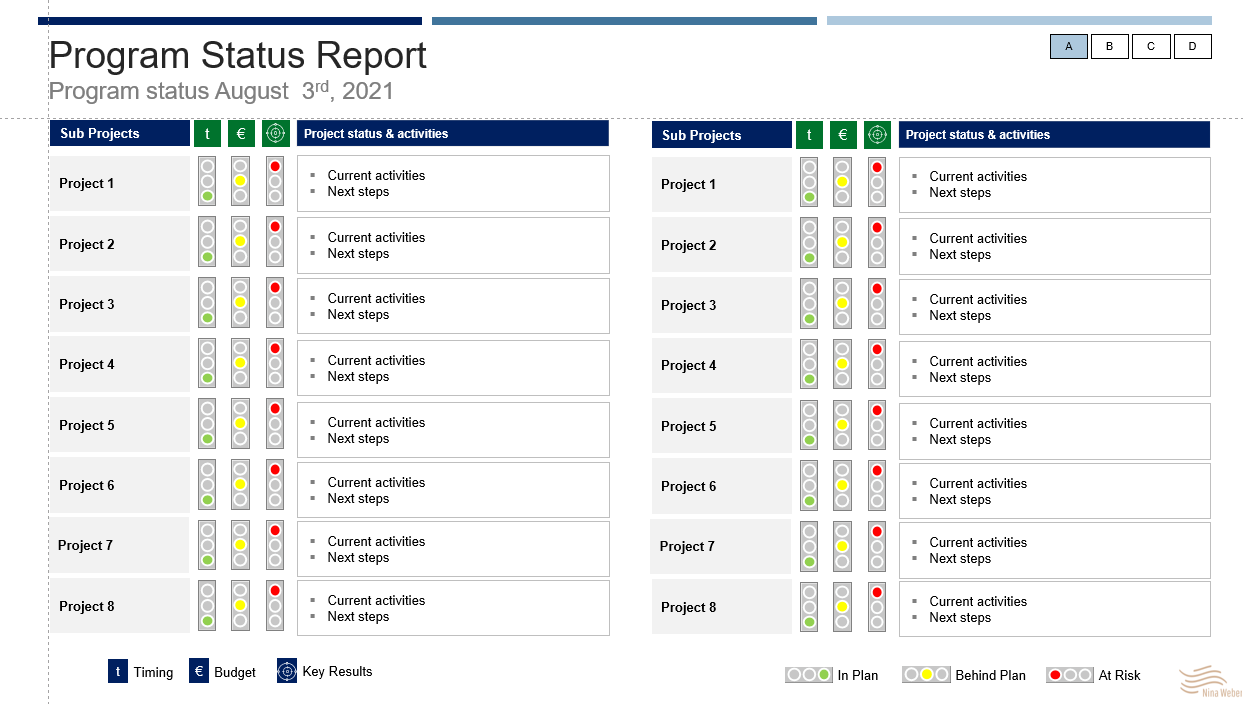Select tab A in top right
1246x706 pixels.
[x=1069, y=46]
